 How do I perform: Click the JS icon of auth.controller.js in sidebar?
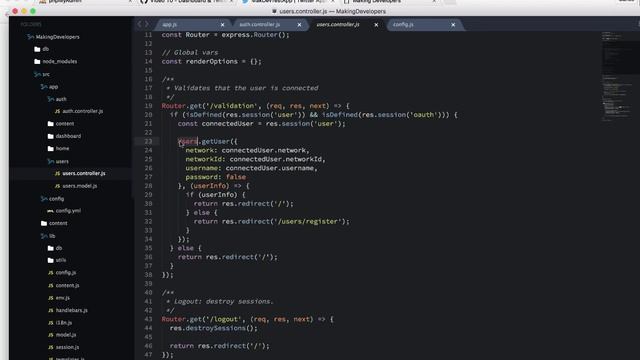point(58,111)
